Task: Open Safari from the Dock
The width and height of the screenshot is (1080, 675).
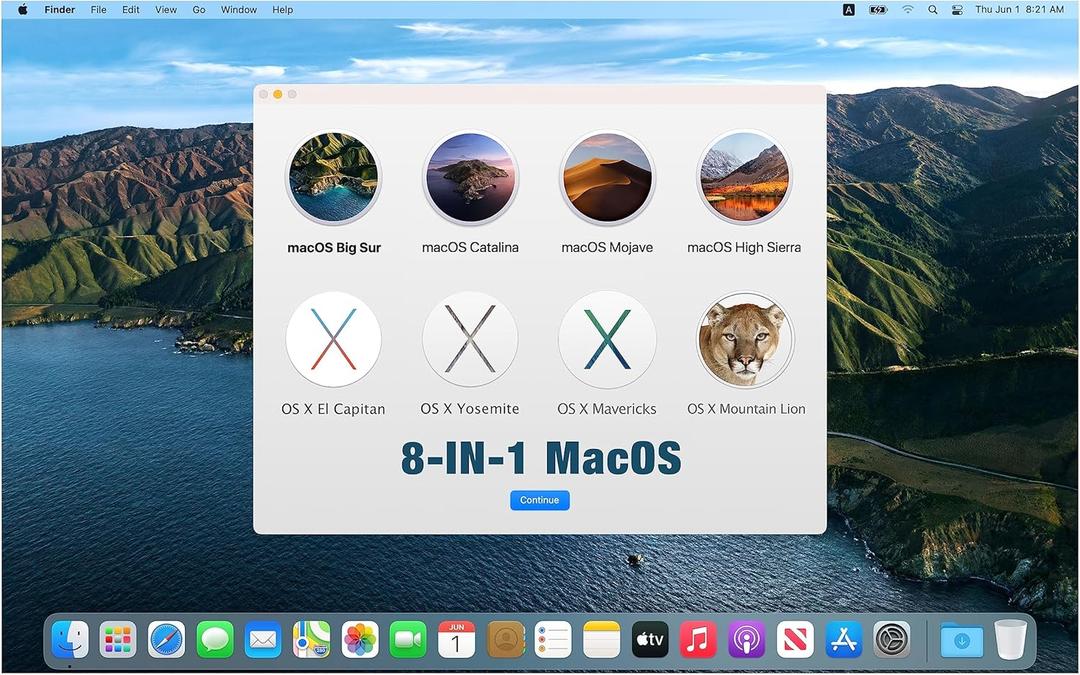Action: 166,639
